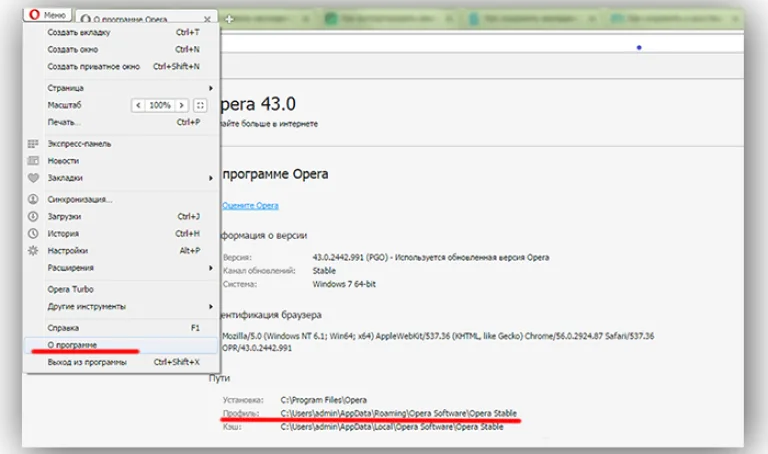Click install path C:\Program Files\Opera

coord(324,400)
